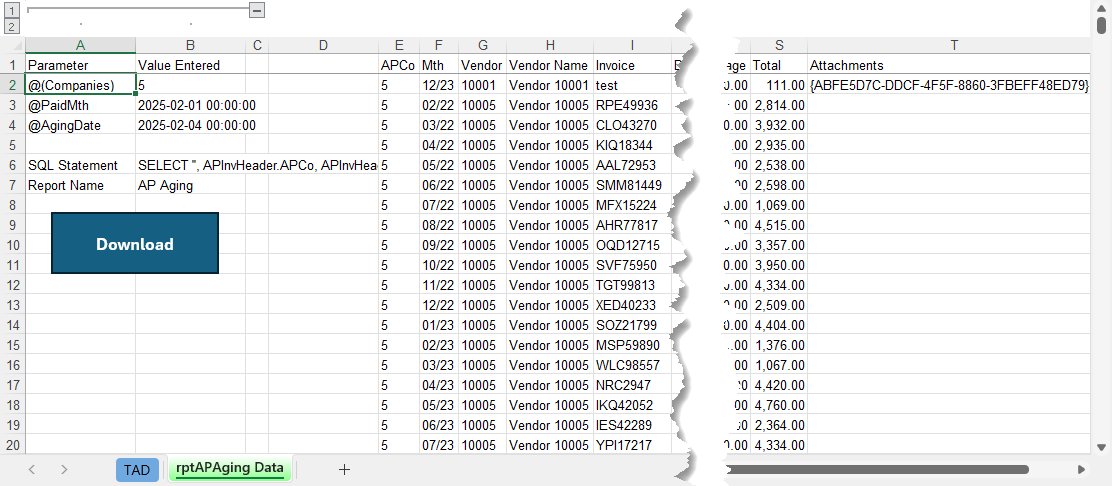The width and height of the screenshot is (1112, 486).
Task: Collapse column group with minus button
Action: point(257,10)
